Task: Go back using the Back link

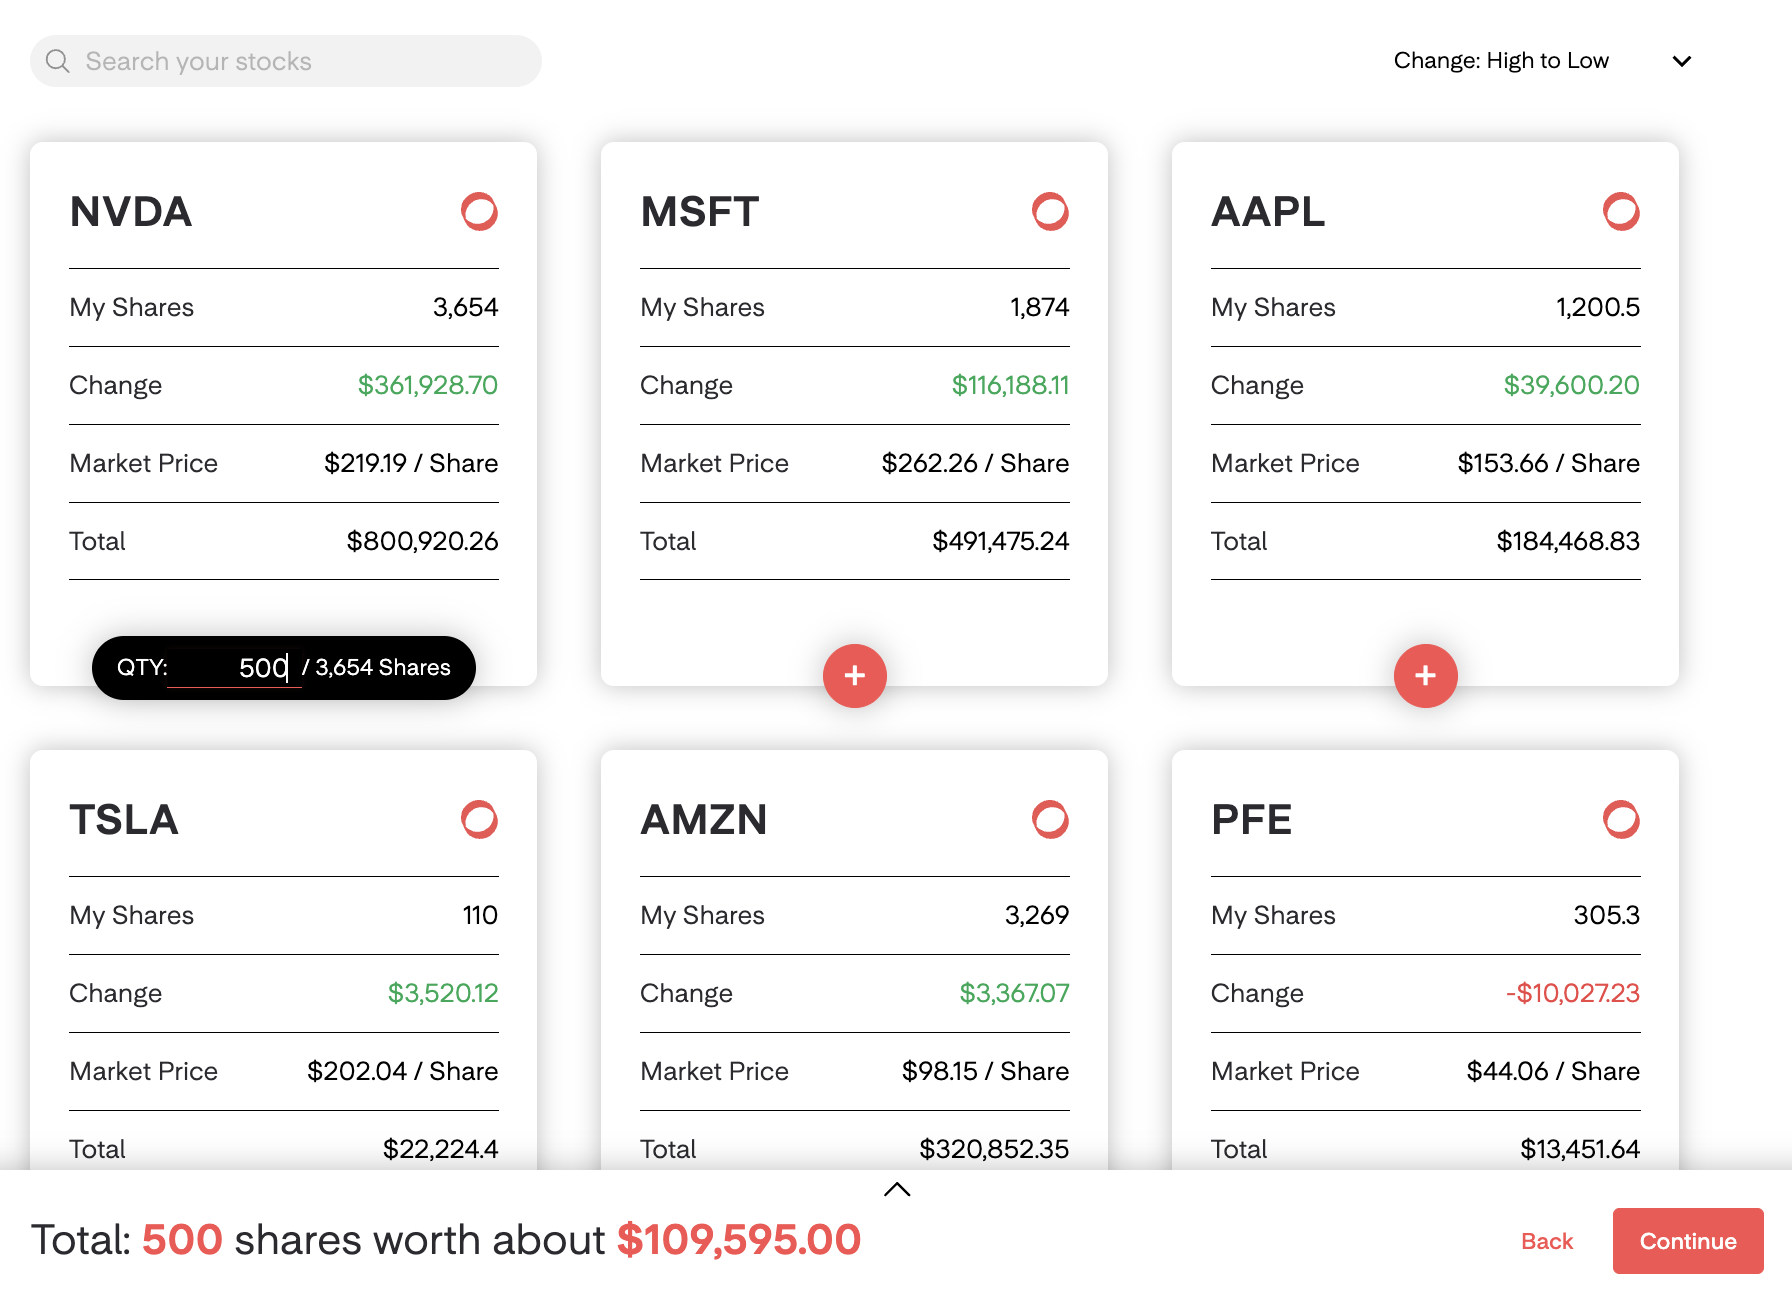Action: click(1547, 1241)
